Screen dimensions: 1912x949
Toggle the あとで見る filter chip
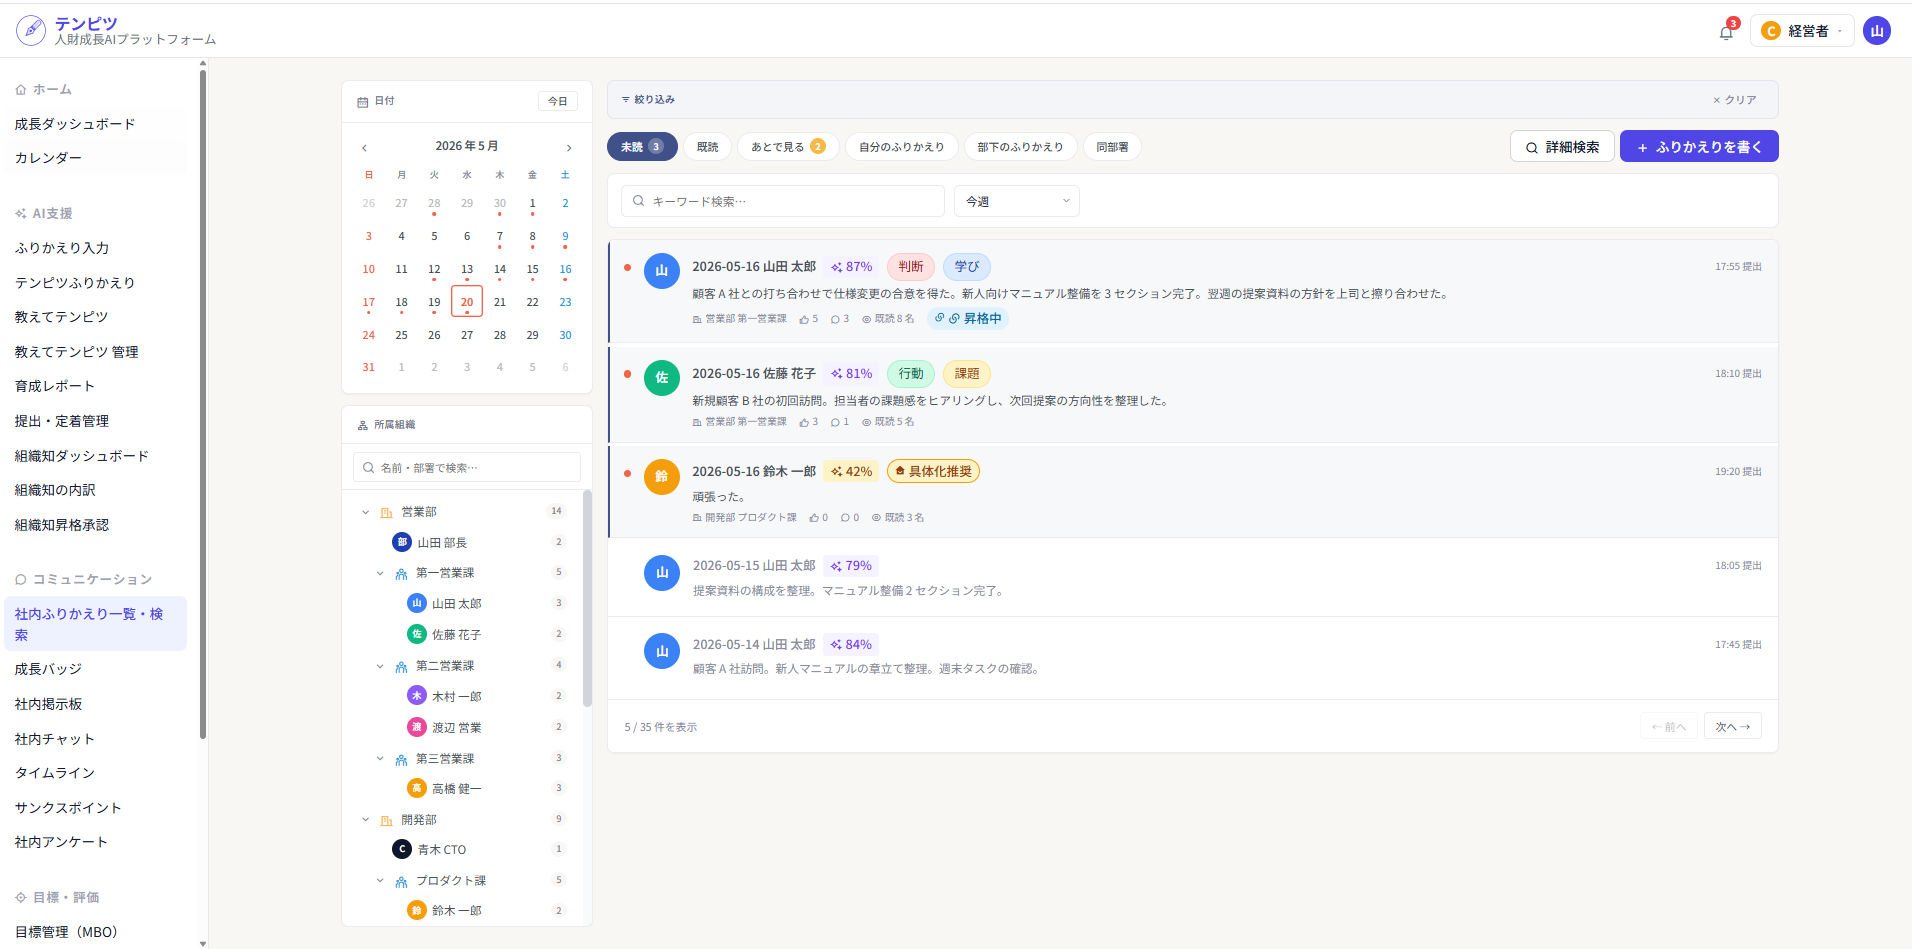(788, 146)
